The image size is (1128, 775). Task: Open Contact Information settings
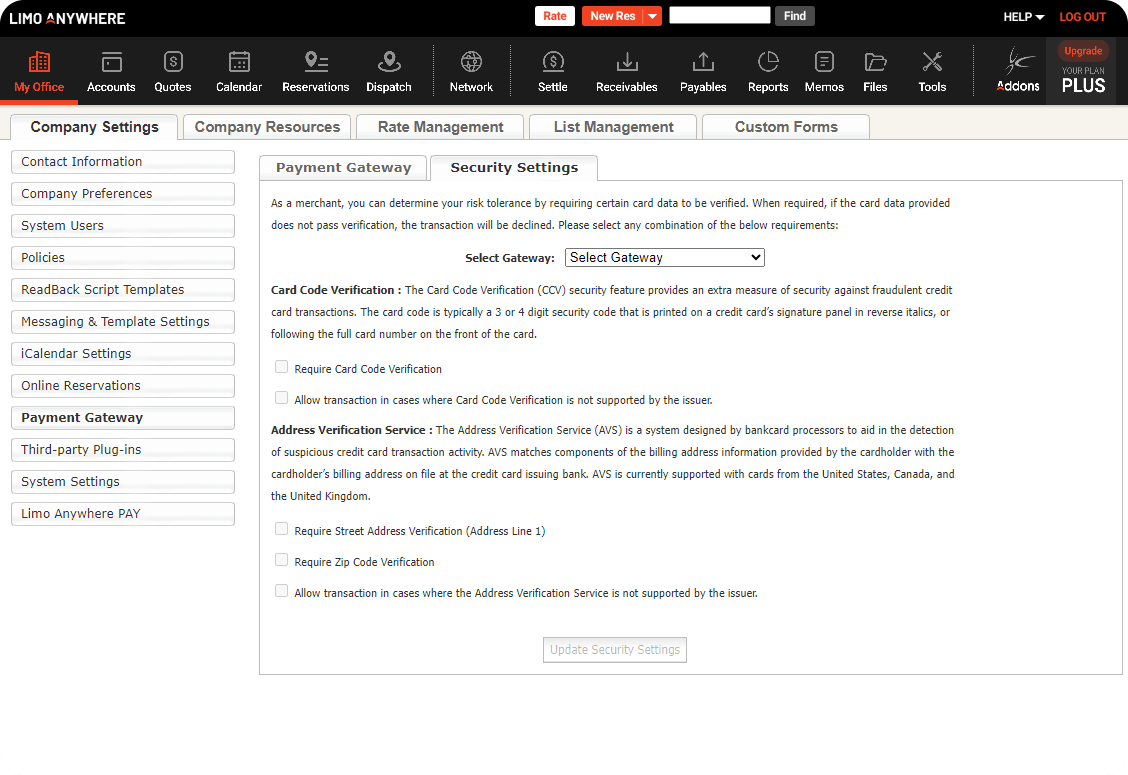coord(123,162)
